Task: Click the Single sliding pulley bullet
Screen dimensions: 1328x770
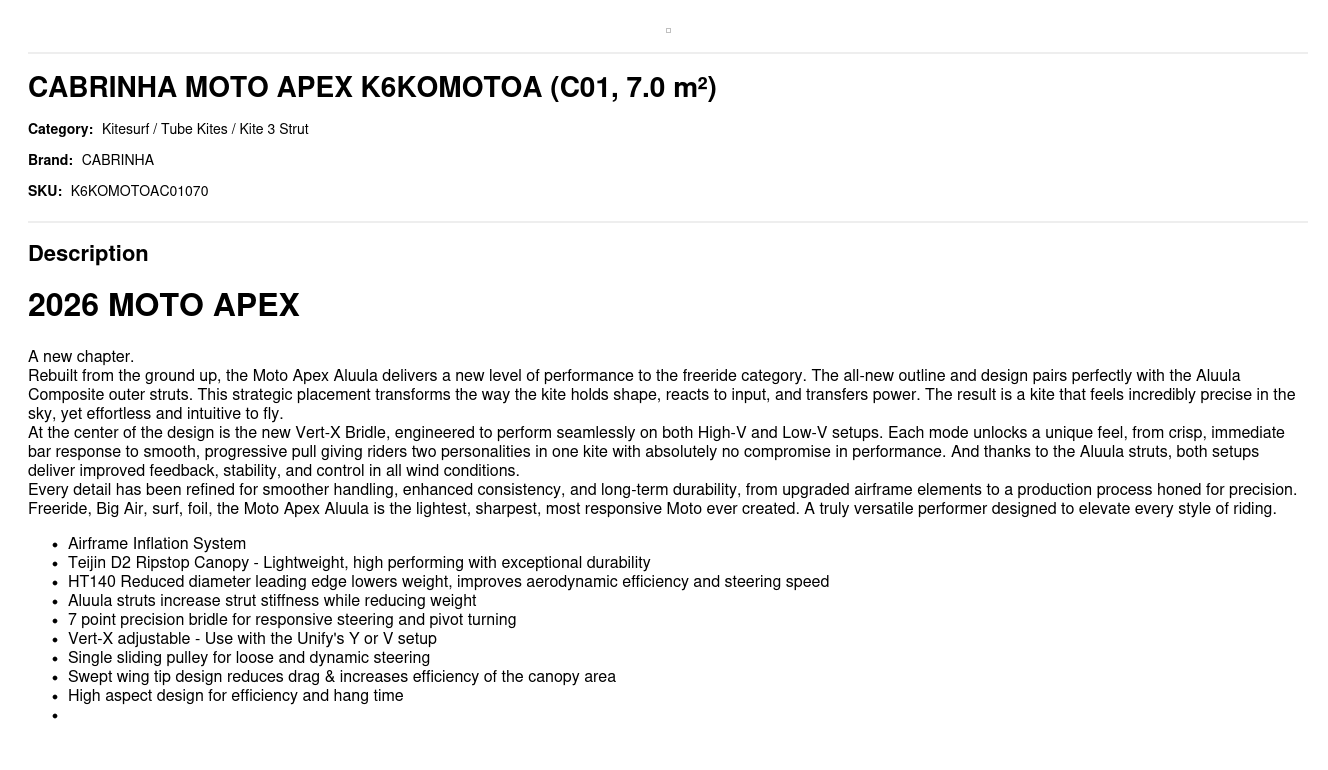Action: point(249,658)
